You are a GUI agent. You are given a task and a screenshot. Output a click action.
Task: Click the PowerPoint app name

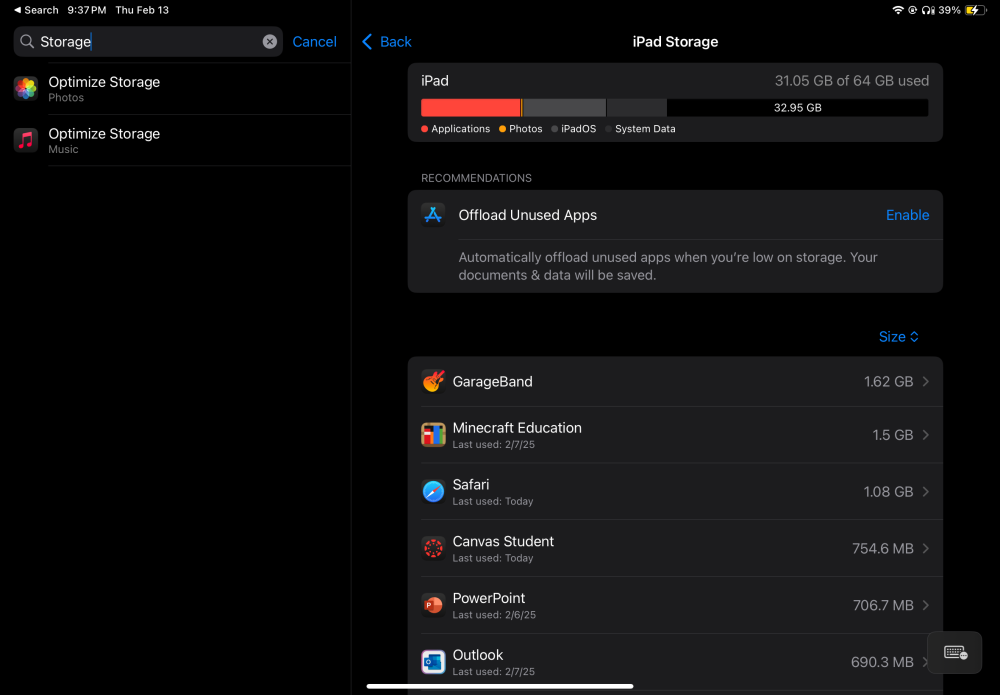tap(489, 598)
